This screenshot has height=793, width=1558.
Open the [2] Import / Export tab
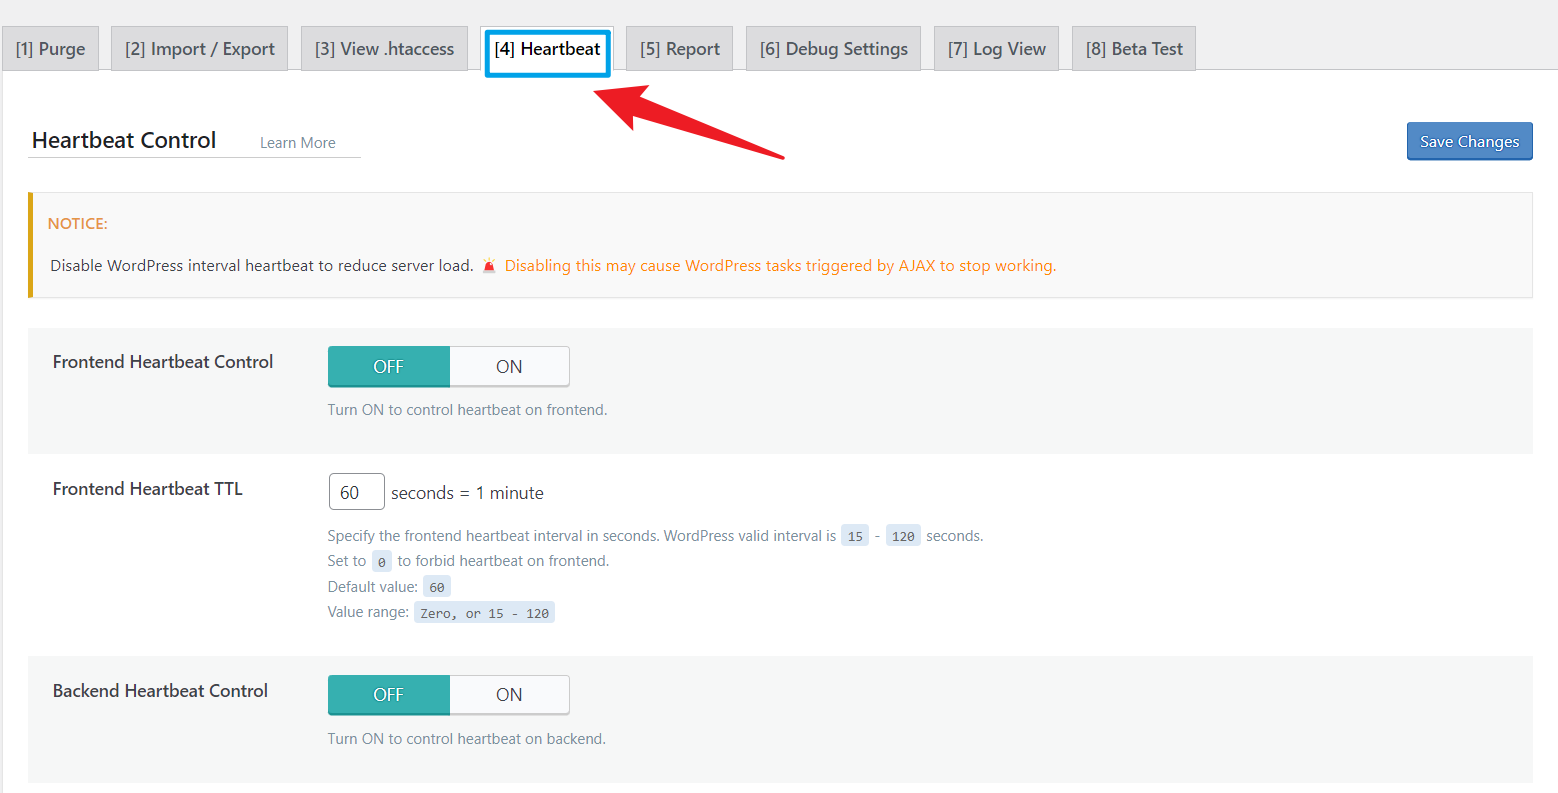pos(198,47)
